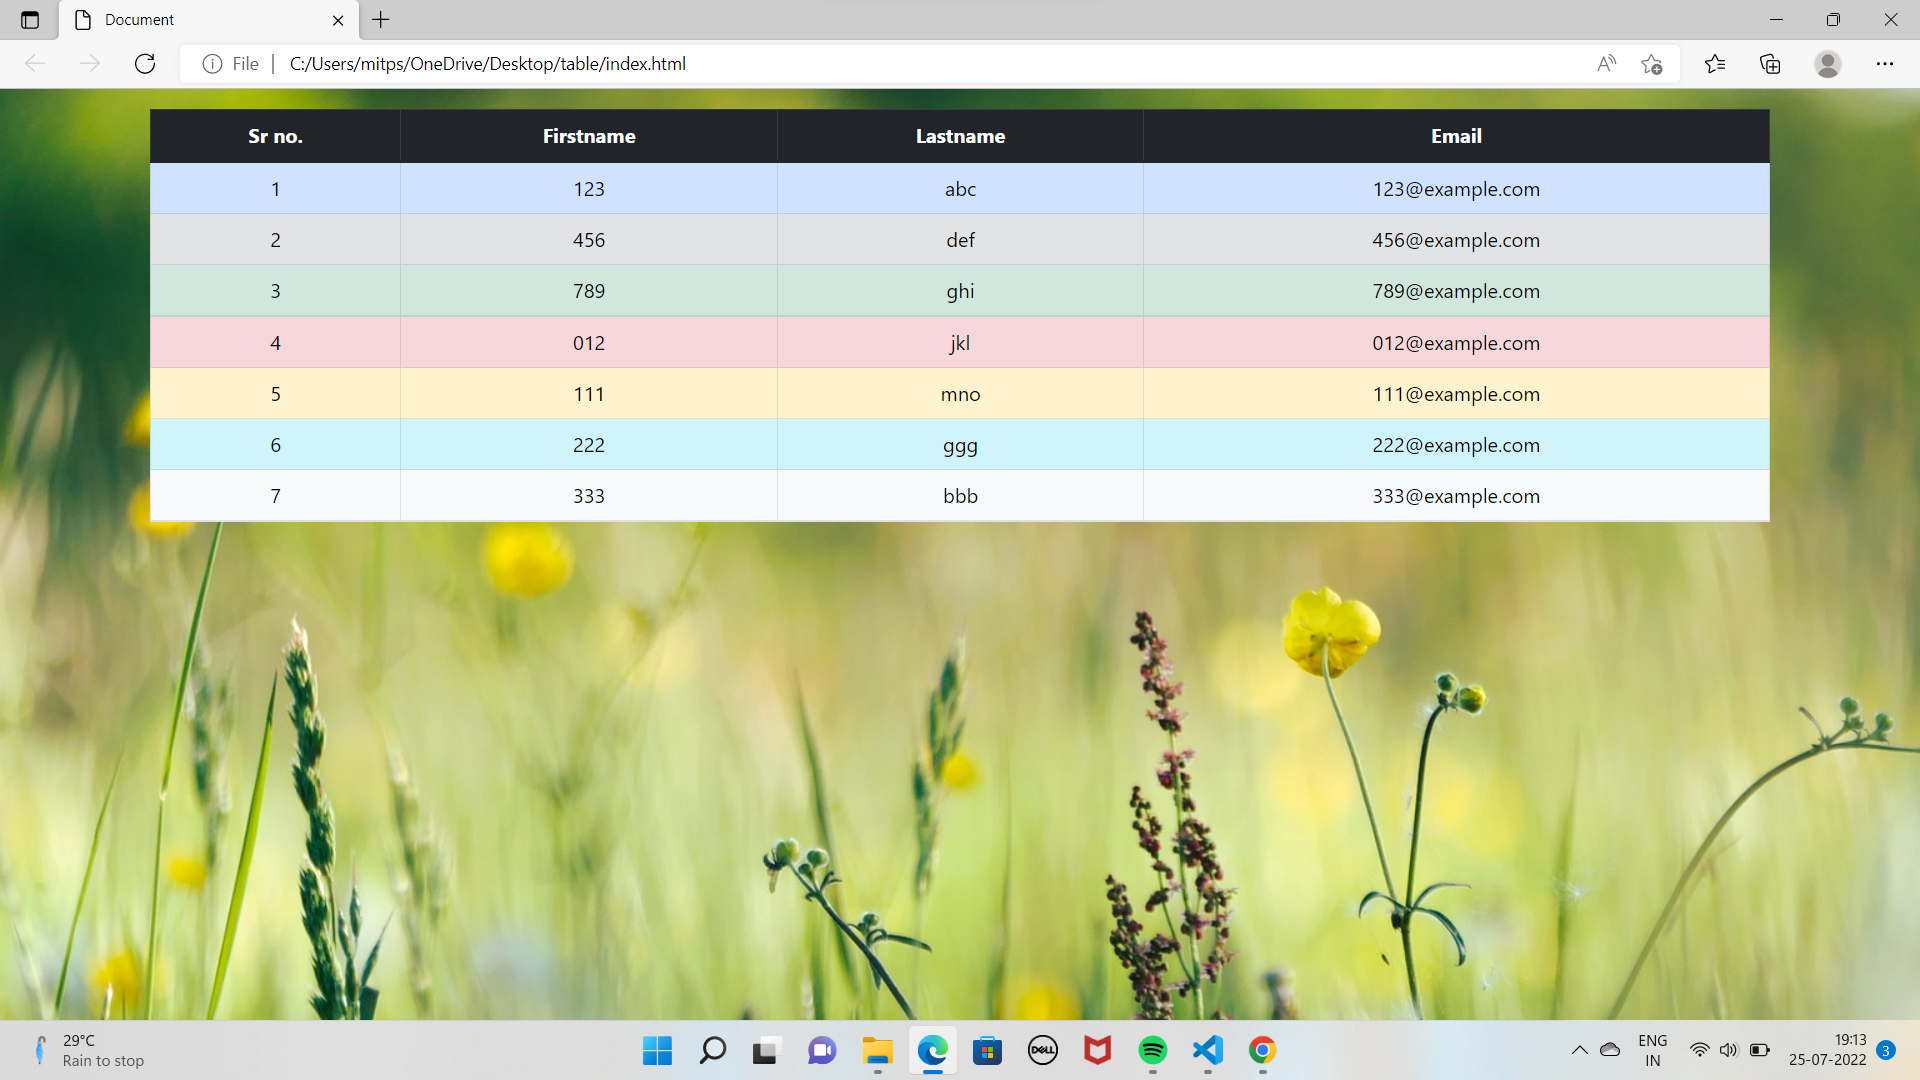1920x1080 pixels.
Task: Open the Read aloud icon
Action: tap(1606, 64)
